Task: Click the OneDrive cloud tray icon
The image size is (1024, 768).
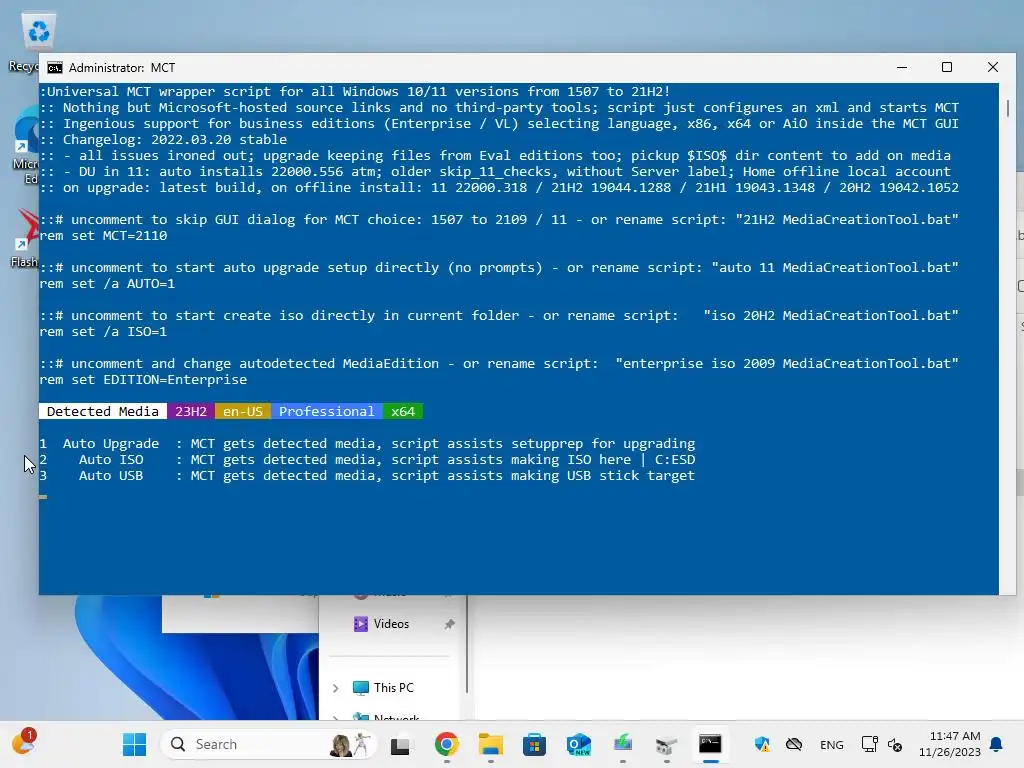Action: tap(793, 744)
